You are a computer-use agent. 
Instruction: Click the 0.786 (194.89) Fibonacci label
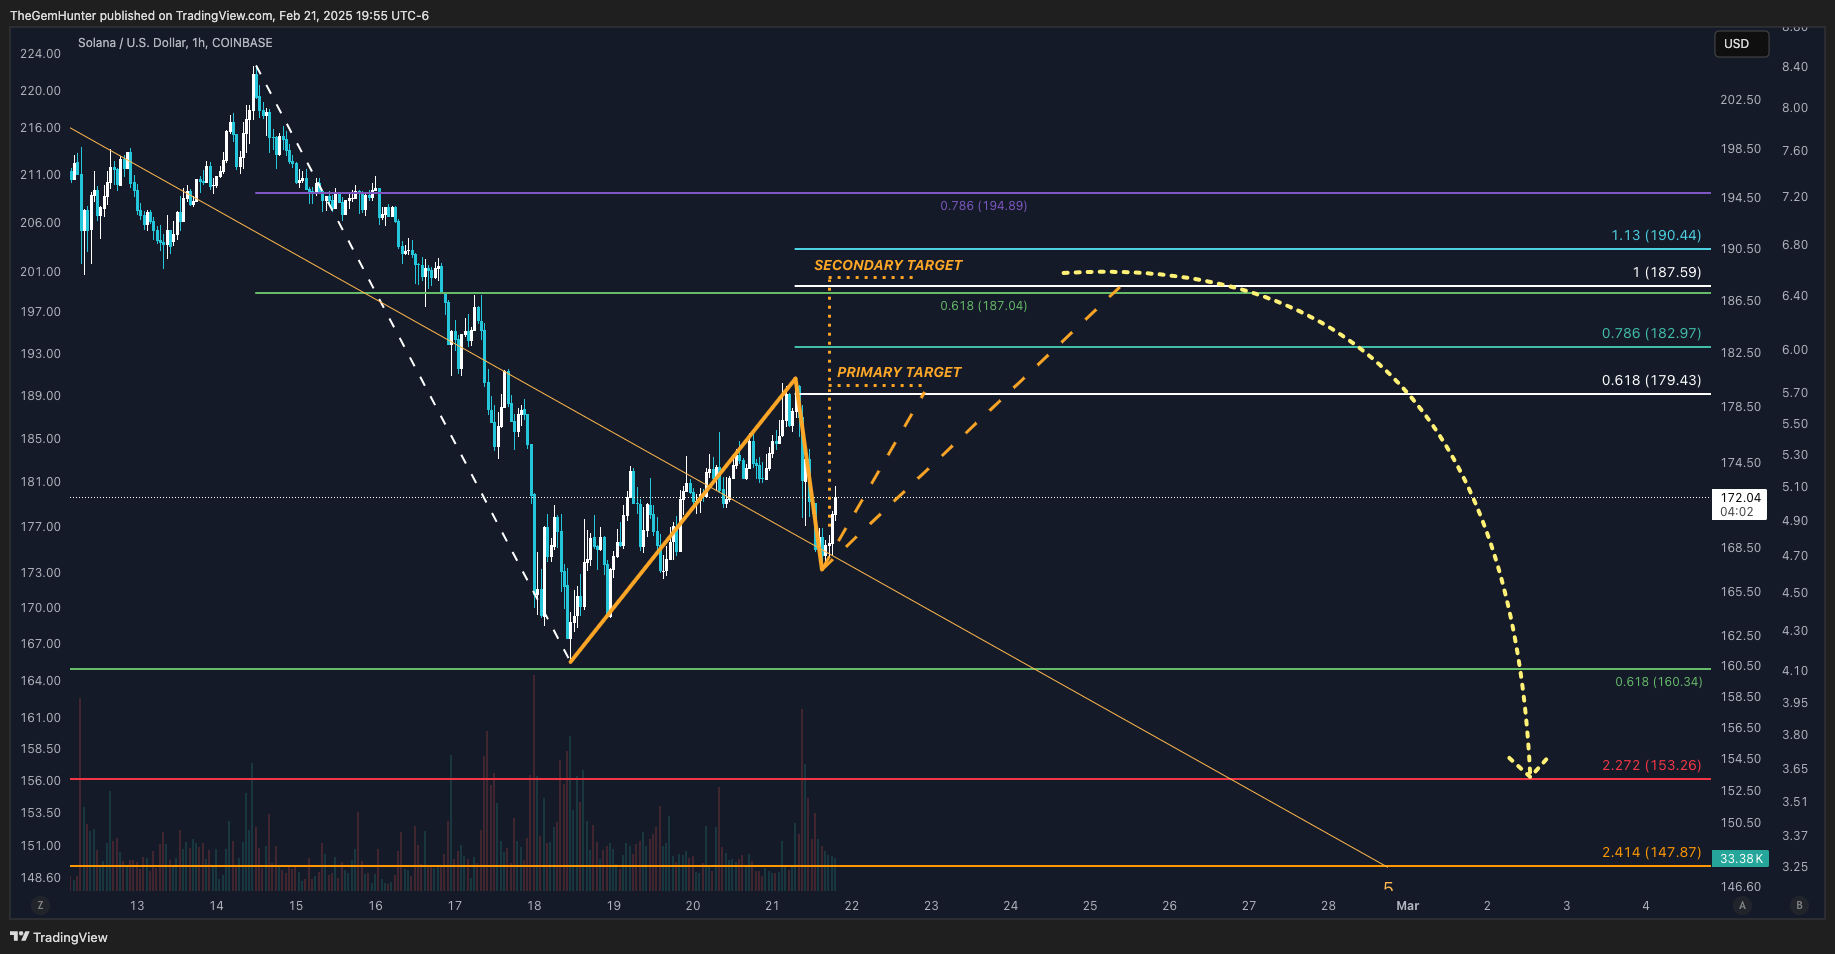tap(983, 206)
